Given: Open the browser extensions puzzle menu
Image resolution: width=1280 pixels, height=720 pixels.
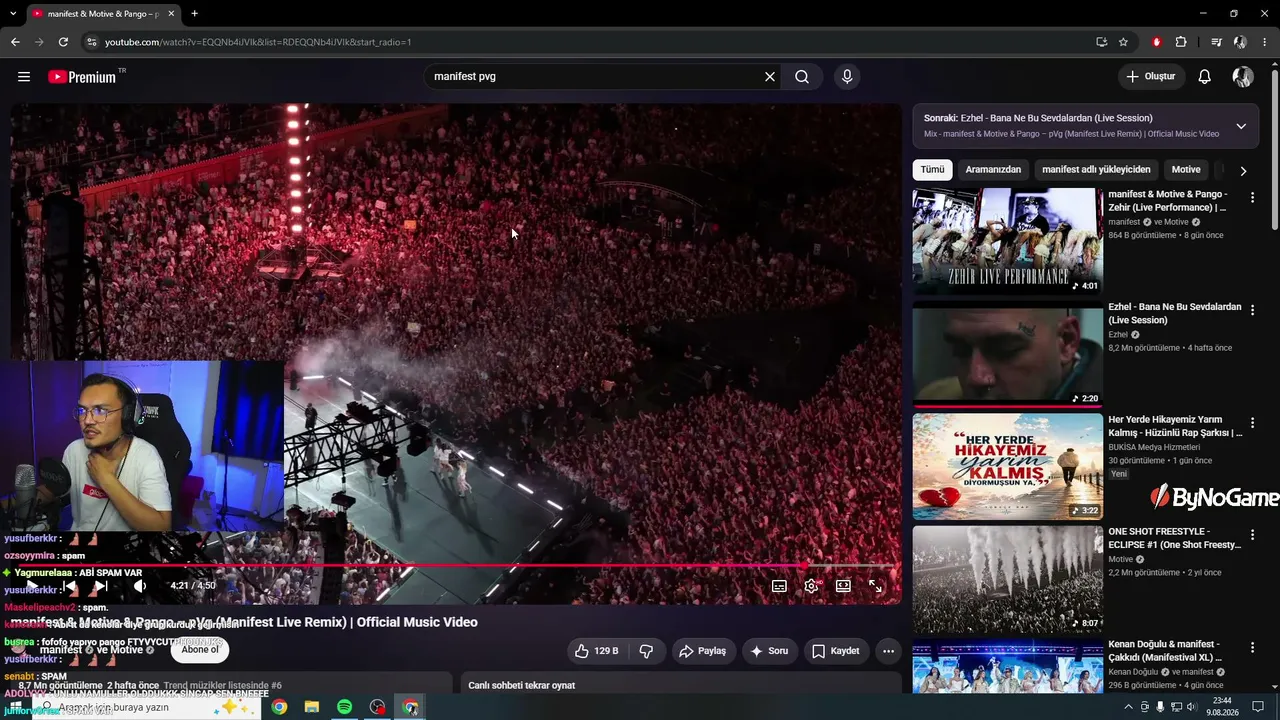Looking at the screenshot, I should pos(1181,42).
